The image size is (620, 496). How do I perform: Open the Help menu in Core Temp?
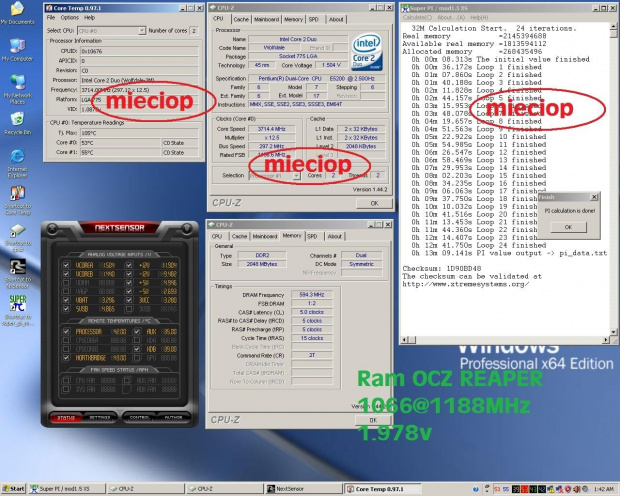(89, 17)
